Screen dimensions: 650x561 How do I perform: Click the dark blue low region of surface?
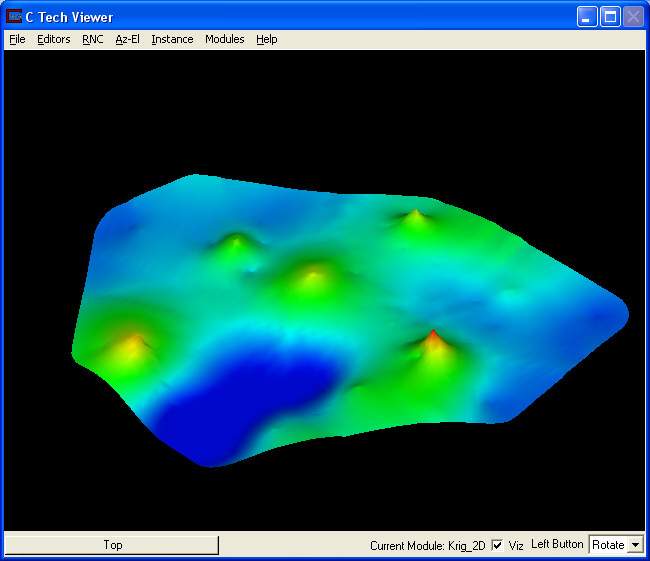(249, 398)
